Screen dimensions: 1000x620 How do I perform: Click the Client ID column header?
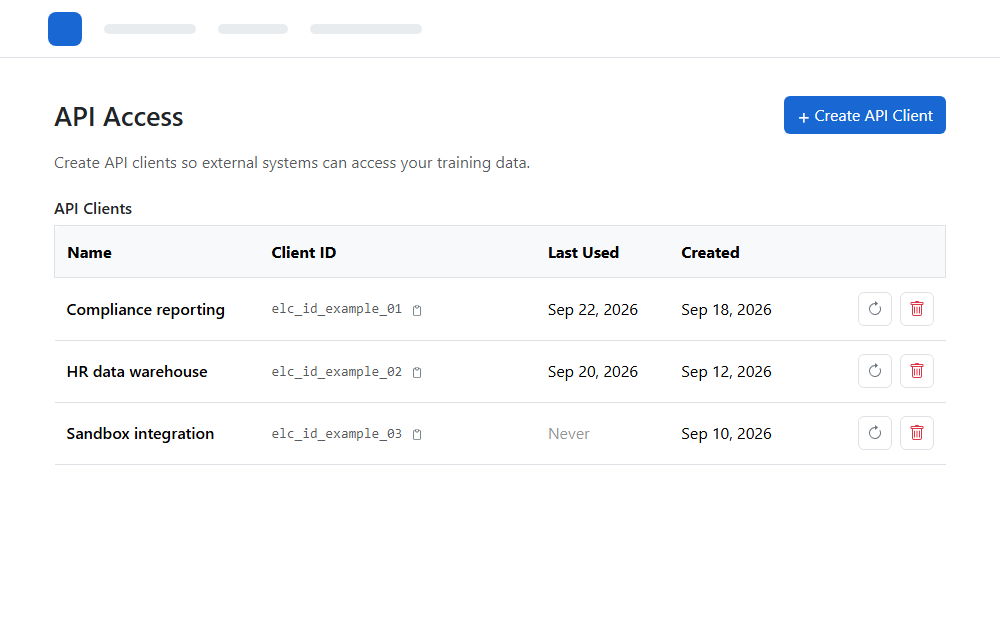[304, 253]
